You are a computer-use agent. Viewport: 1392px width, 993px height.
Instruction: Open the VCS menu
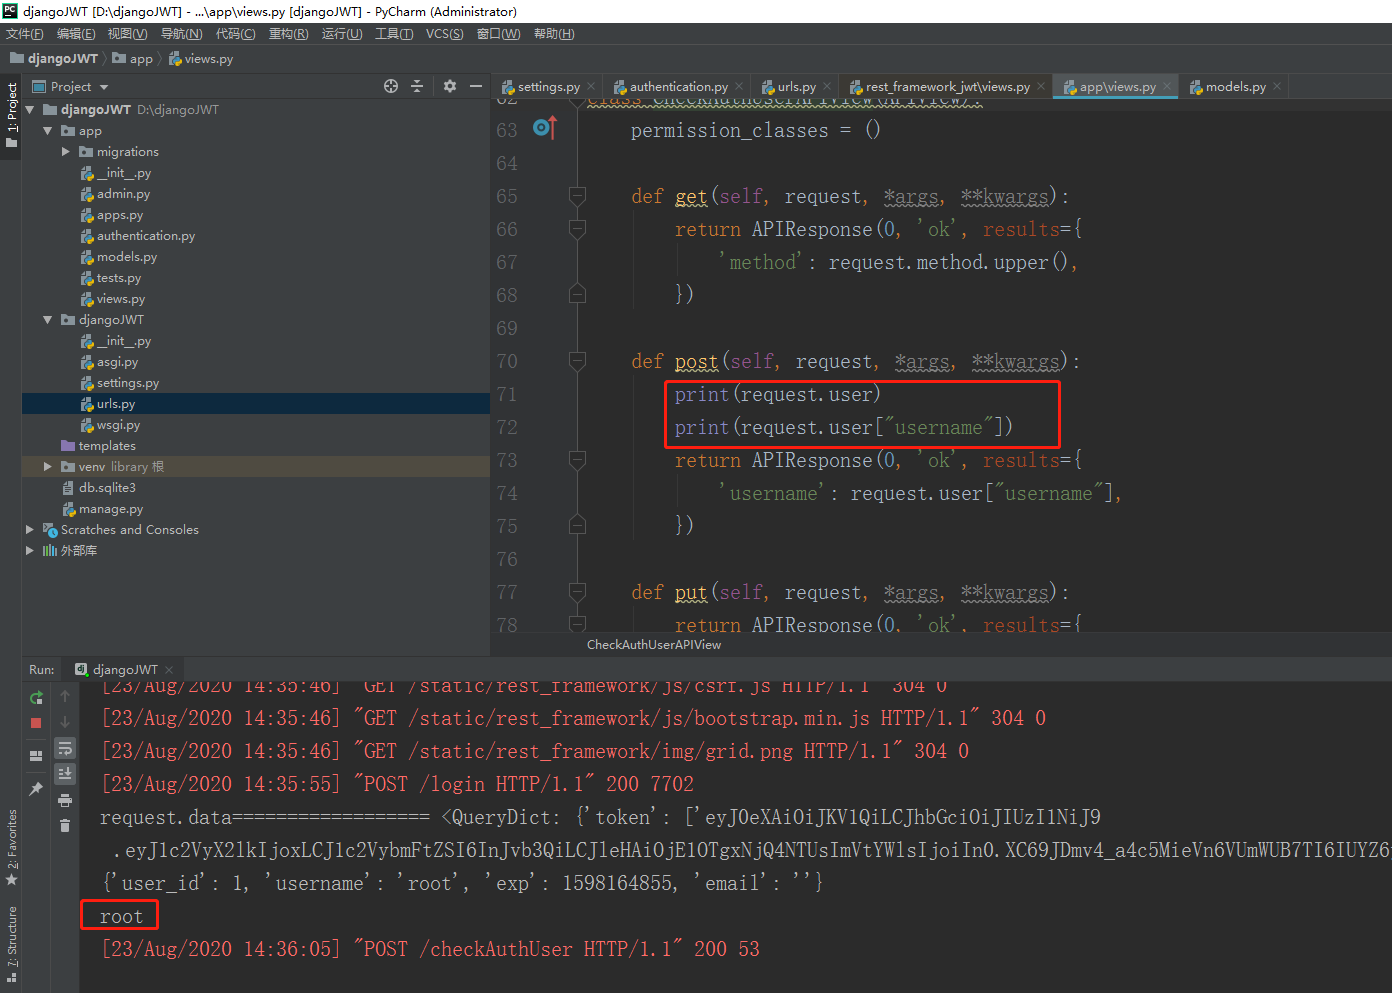point(444,34)
